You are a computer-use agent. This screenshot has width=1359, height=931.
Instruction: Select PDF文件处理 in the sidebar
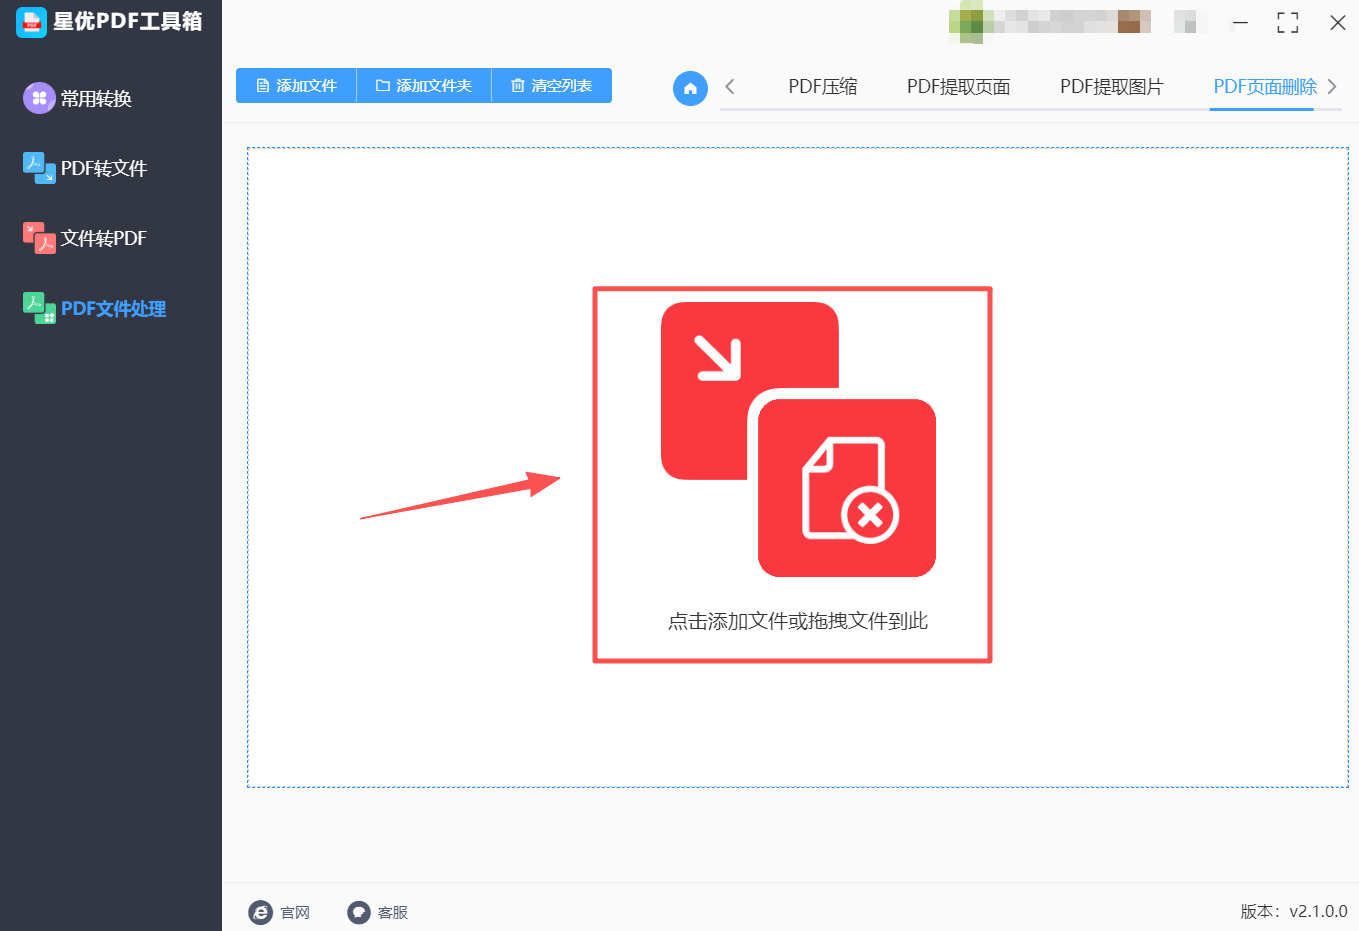tap(95, 308)
